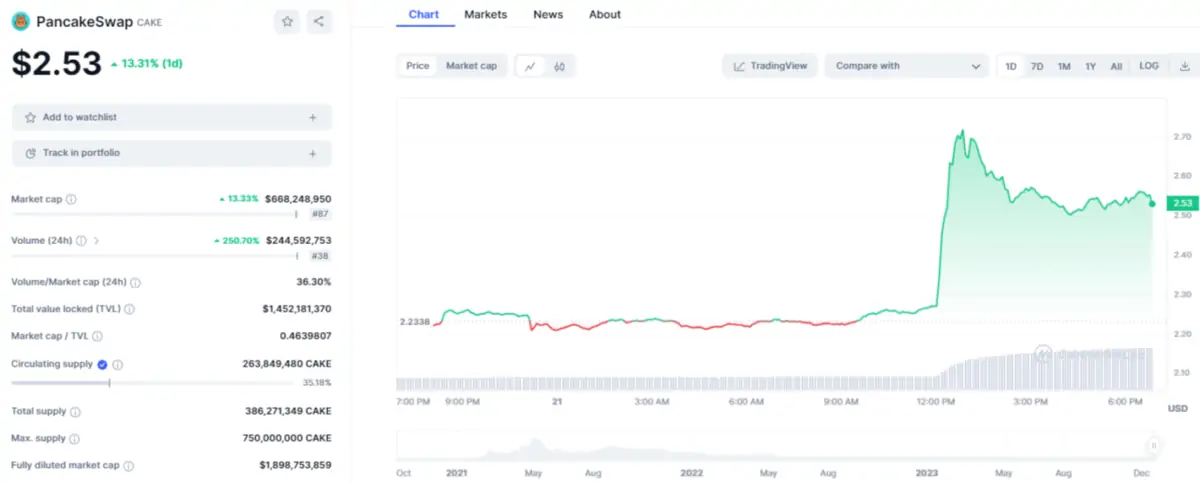Click the 0.4639807 market cap/TVL ratio
The height and width of the screenshot is (483, 1200).
pyautogui.click(x=306, y=337)
